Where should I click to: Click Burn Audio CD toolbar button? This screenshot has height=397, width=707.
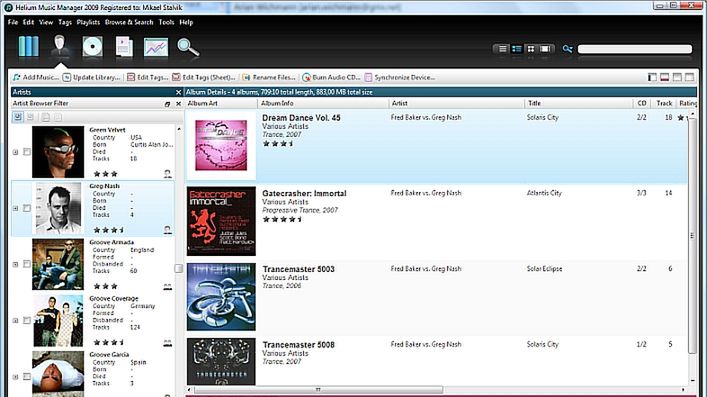pos(331,77)
